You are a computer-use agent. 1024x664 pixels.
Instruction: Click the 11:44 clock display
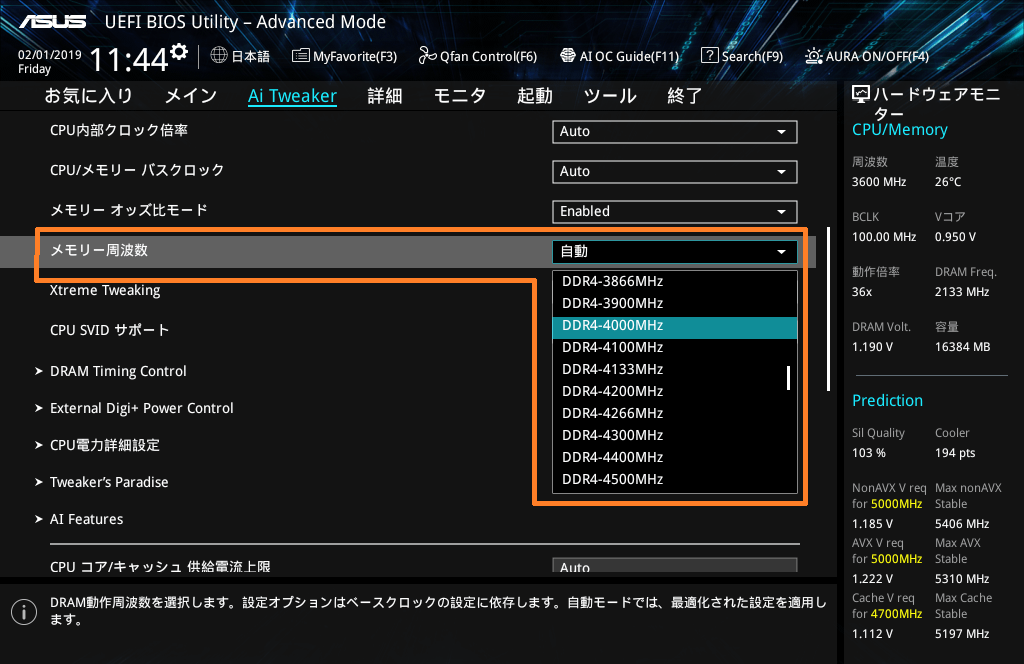129,59
